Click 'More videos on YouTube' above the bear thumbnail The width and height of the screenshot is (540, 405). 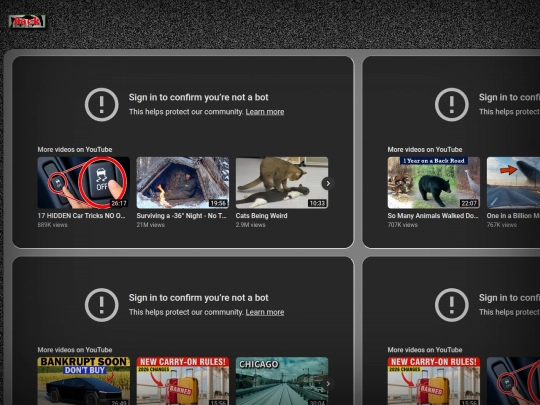click(x=425, y=149)
